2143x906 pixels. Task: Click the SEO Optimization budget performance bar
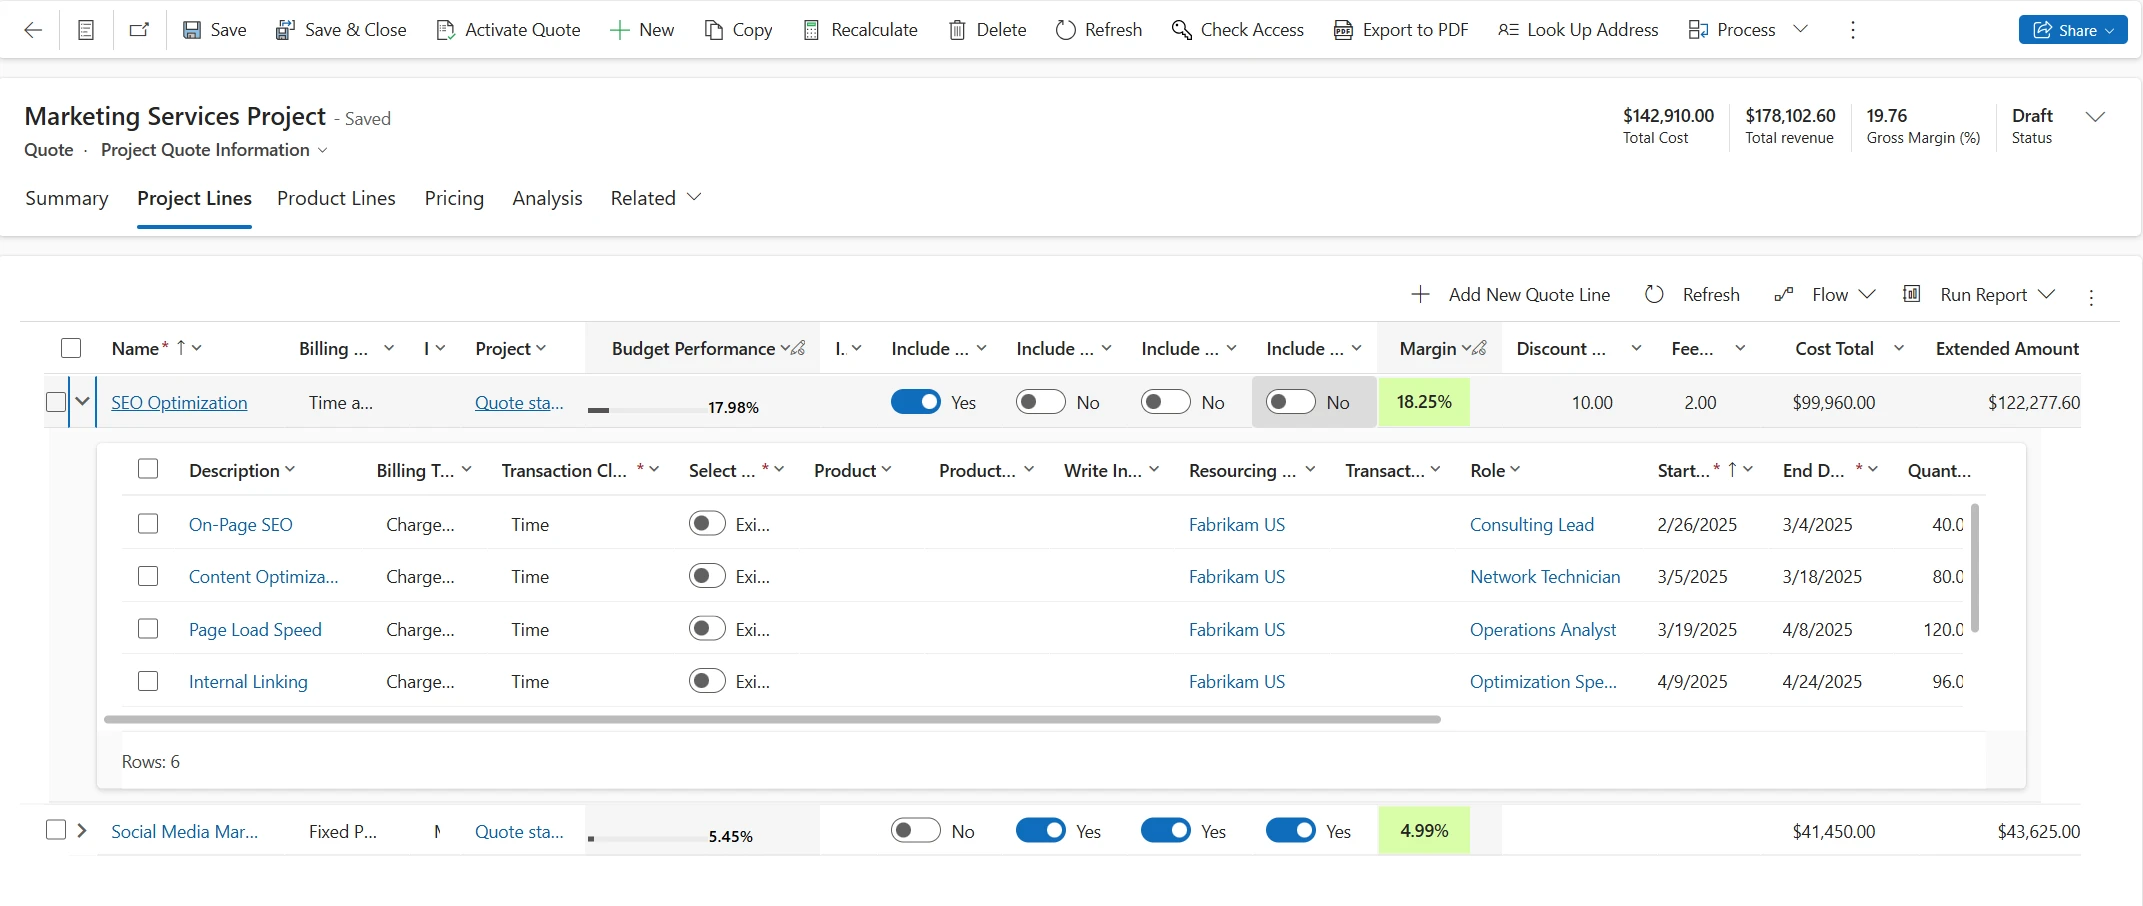[x=650, y=409]
